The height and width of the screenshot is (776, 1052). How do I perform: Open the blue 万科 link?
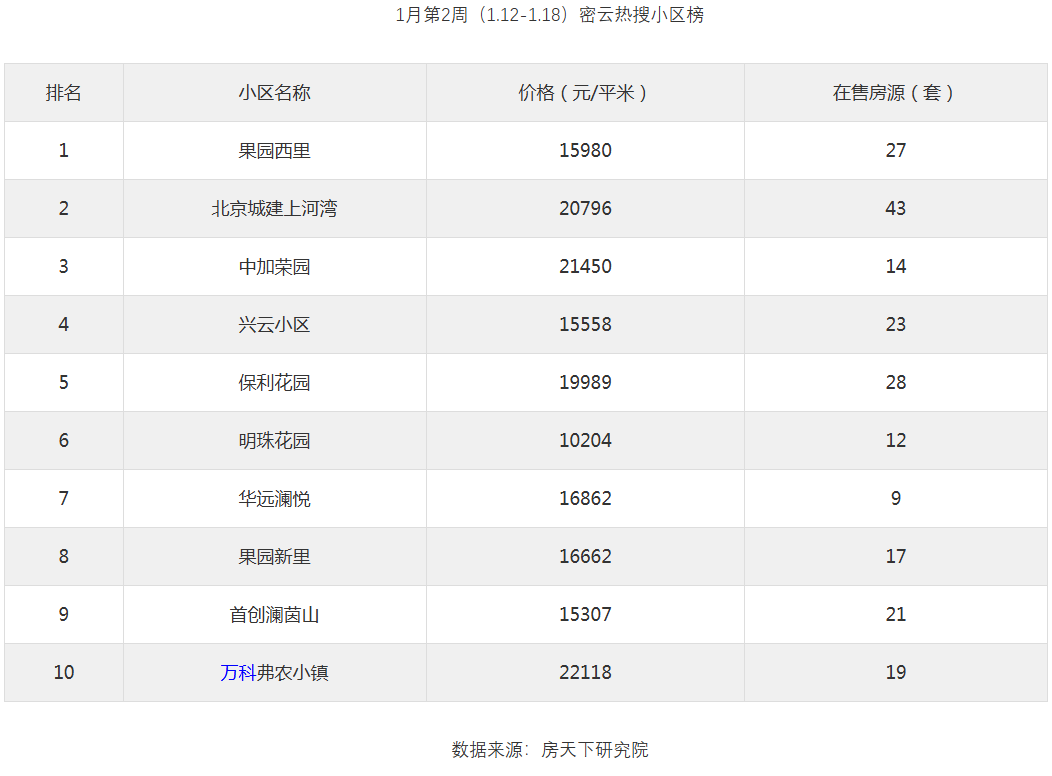pyautogui.click(x=238, y=673)
